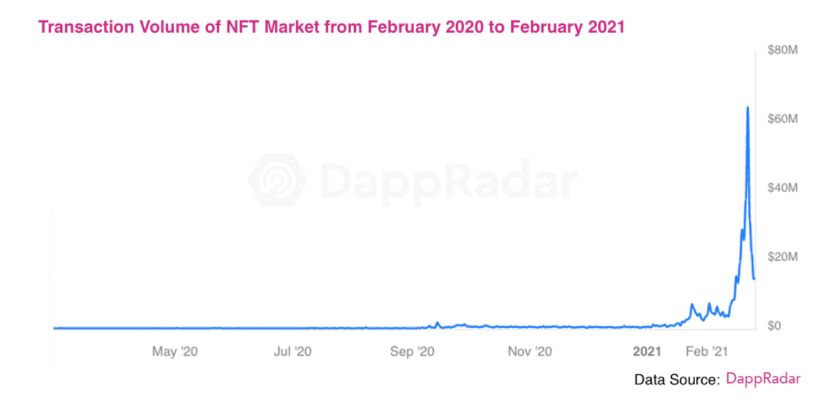Select the $0 axis label

click(774, 326)
